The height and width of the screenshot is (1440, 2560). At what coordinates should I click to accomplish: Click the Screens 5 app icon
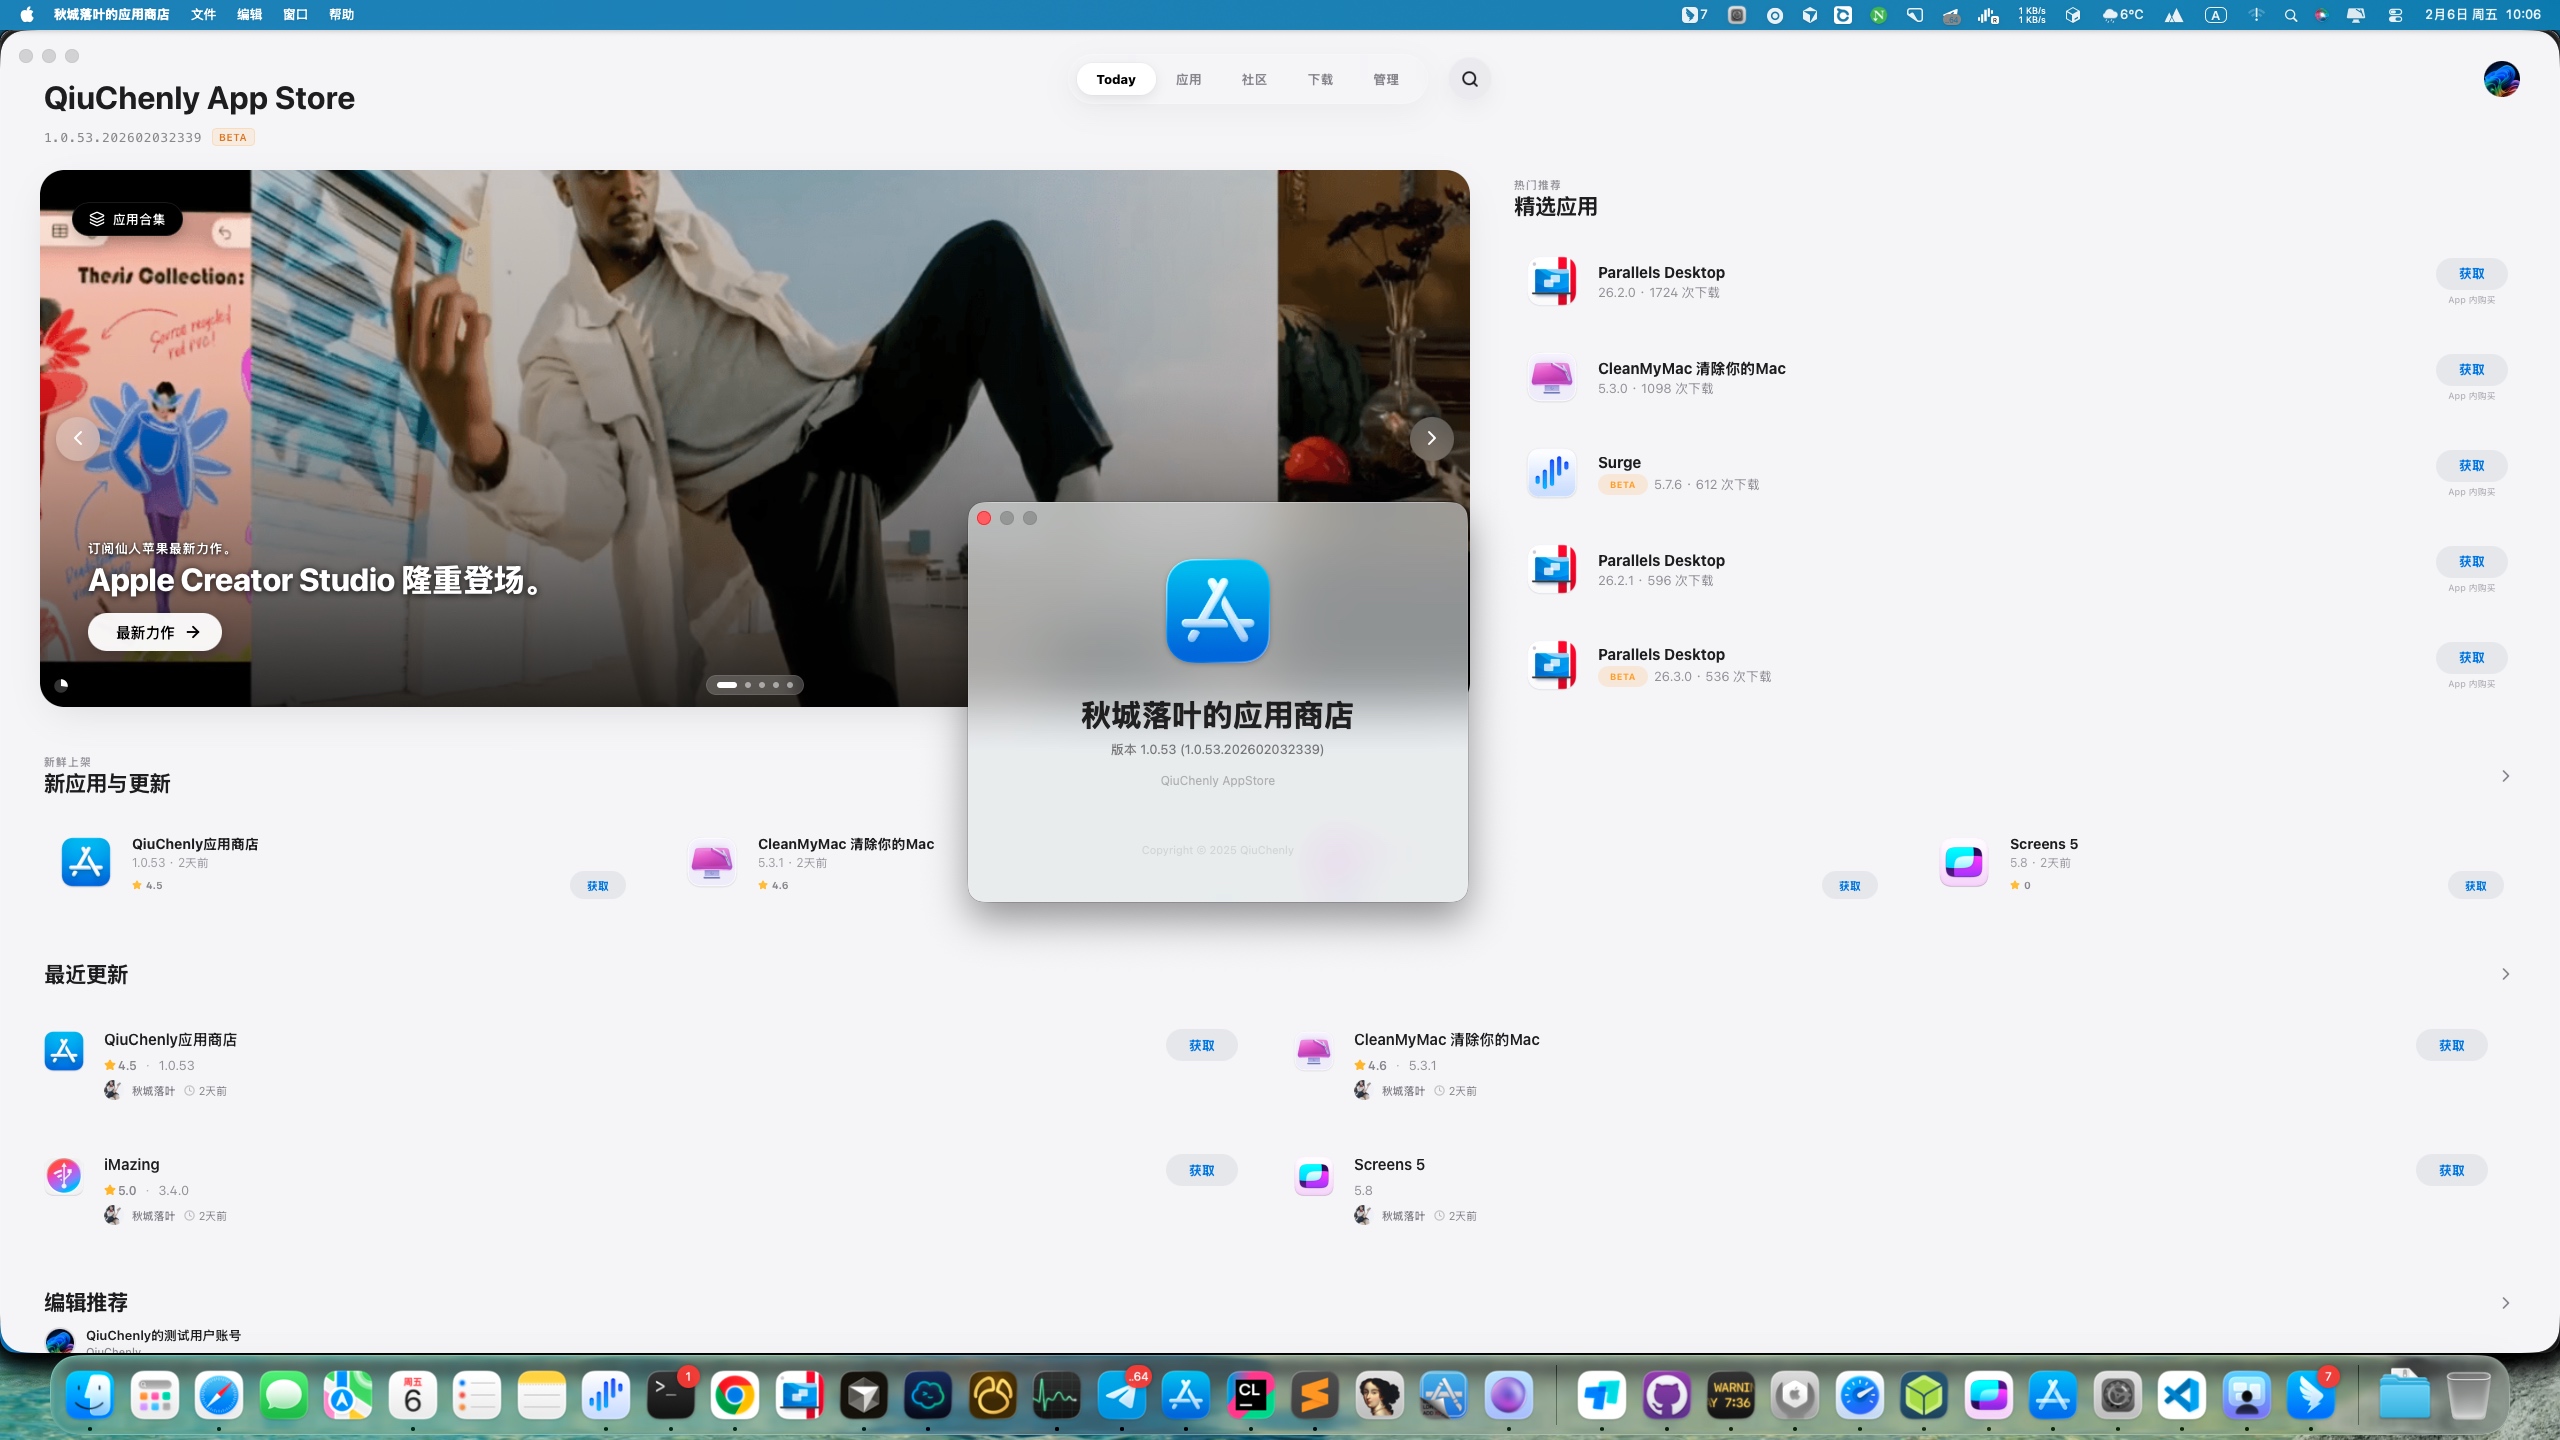(x=1962, y=862)
